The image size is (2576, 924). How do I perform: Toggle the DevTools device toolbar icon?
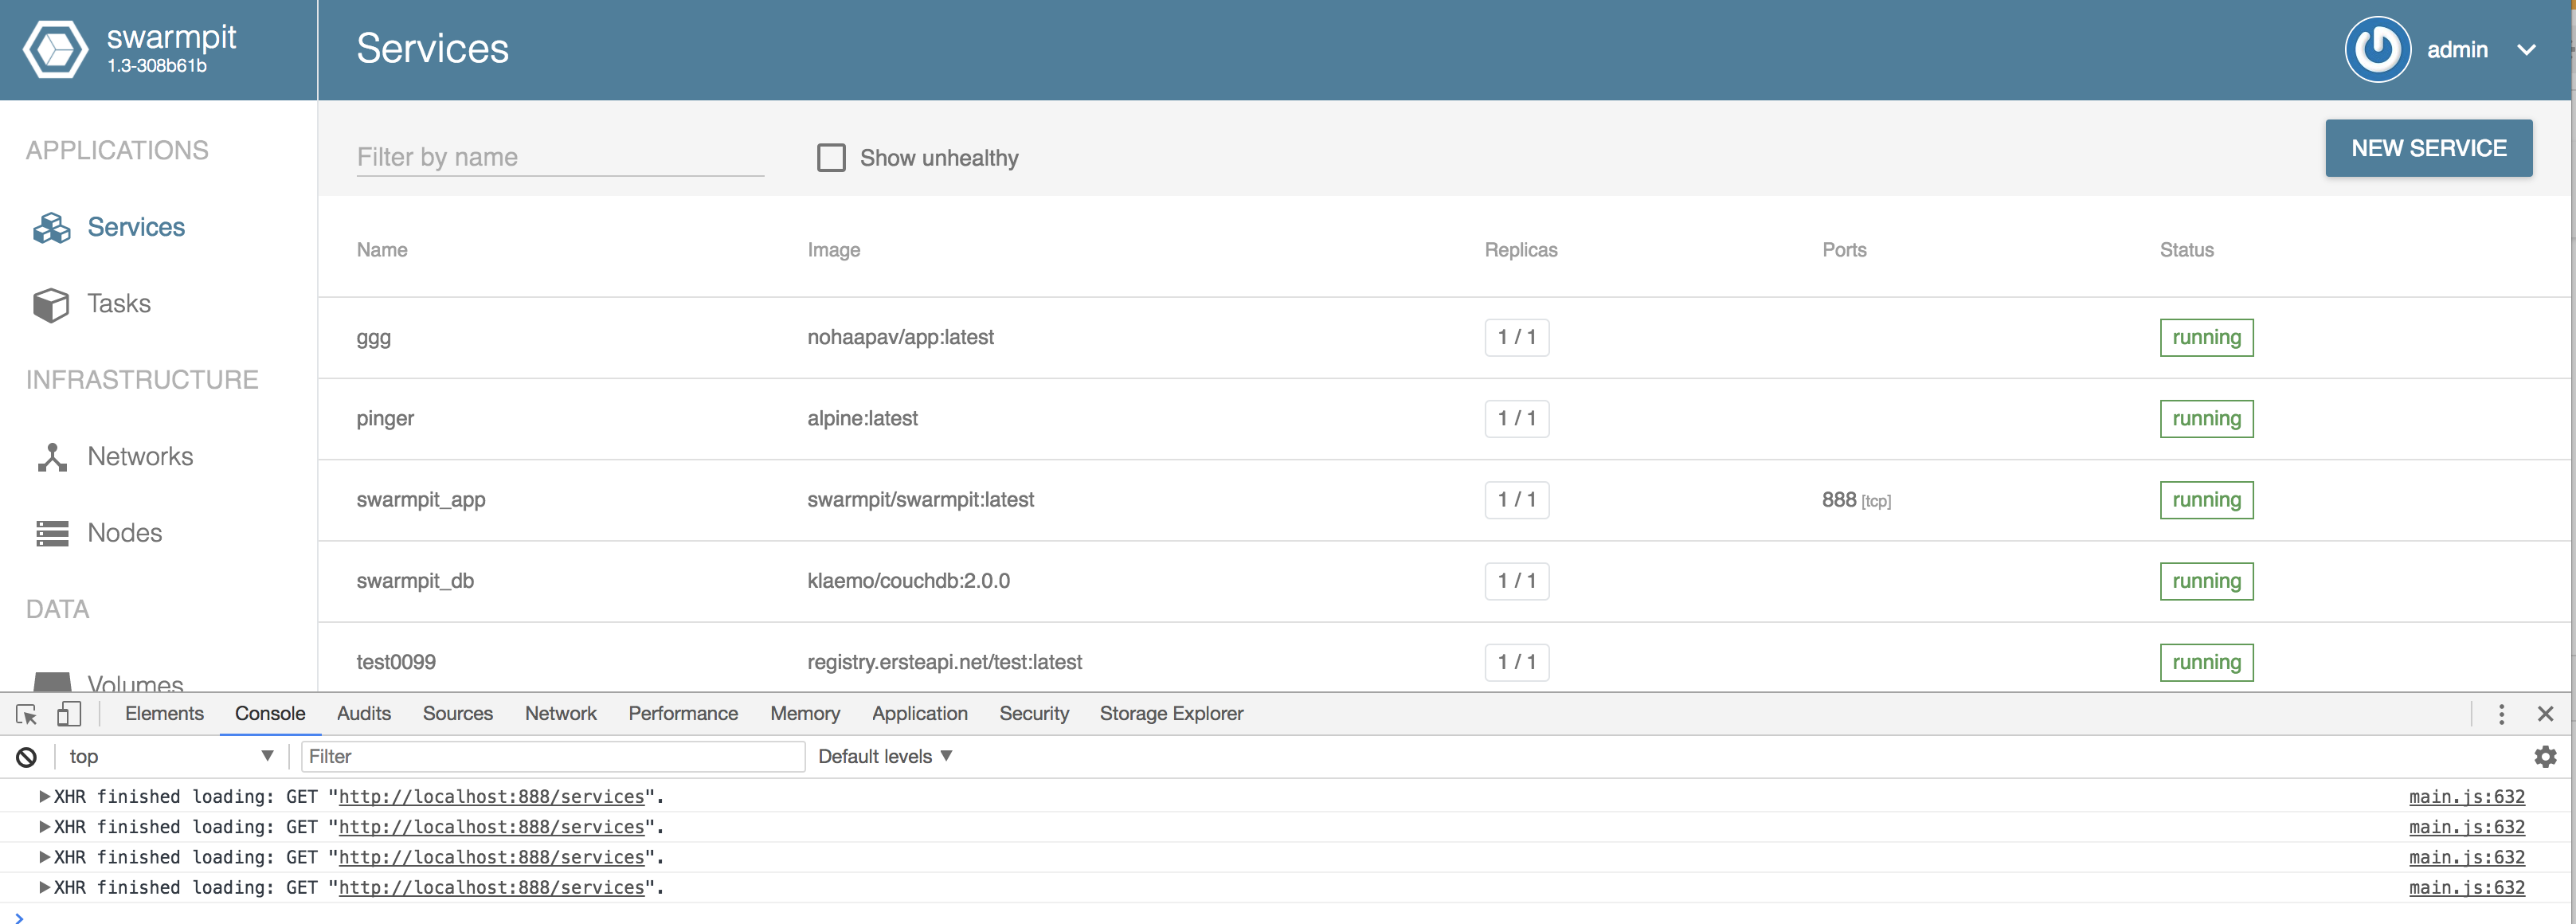click(x=68, y=714)
